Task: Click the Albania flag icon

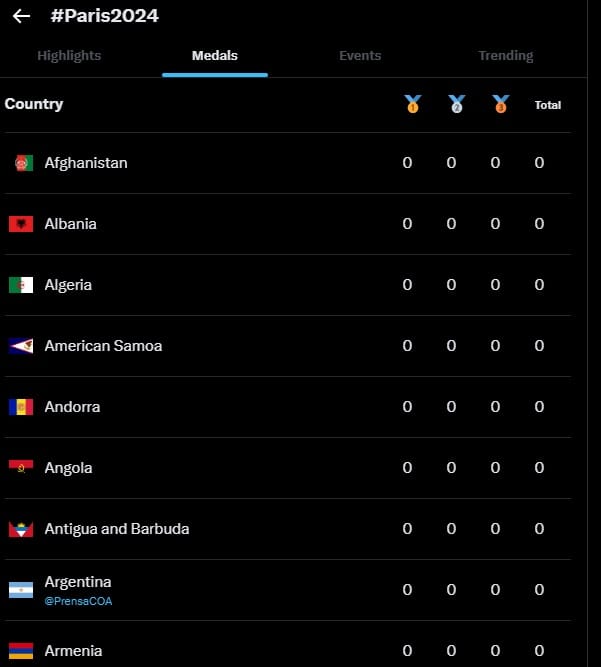Action: click(21, 224)
